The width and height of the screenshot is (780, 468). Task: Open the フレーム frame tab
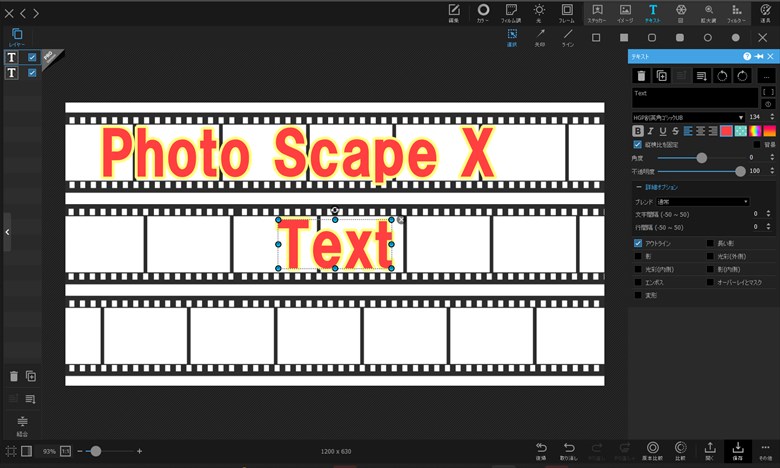[x=567, y=13]
